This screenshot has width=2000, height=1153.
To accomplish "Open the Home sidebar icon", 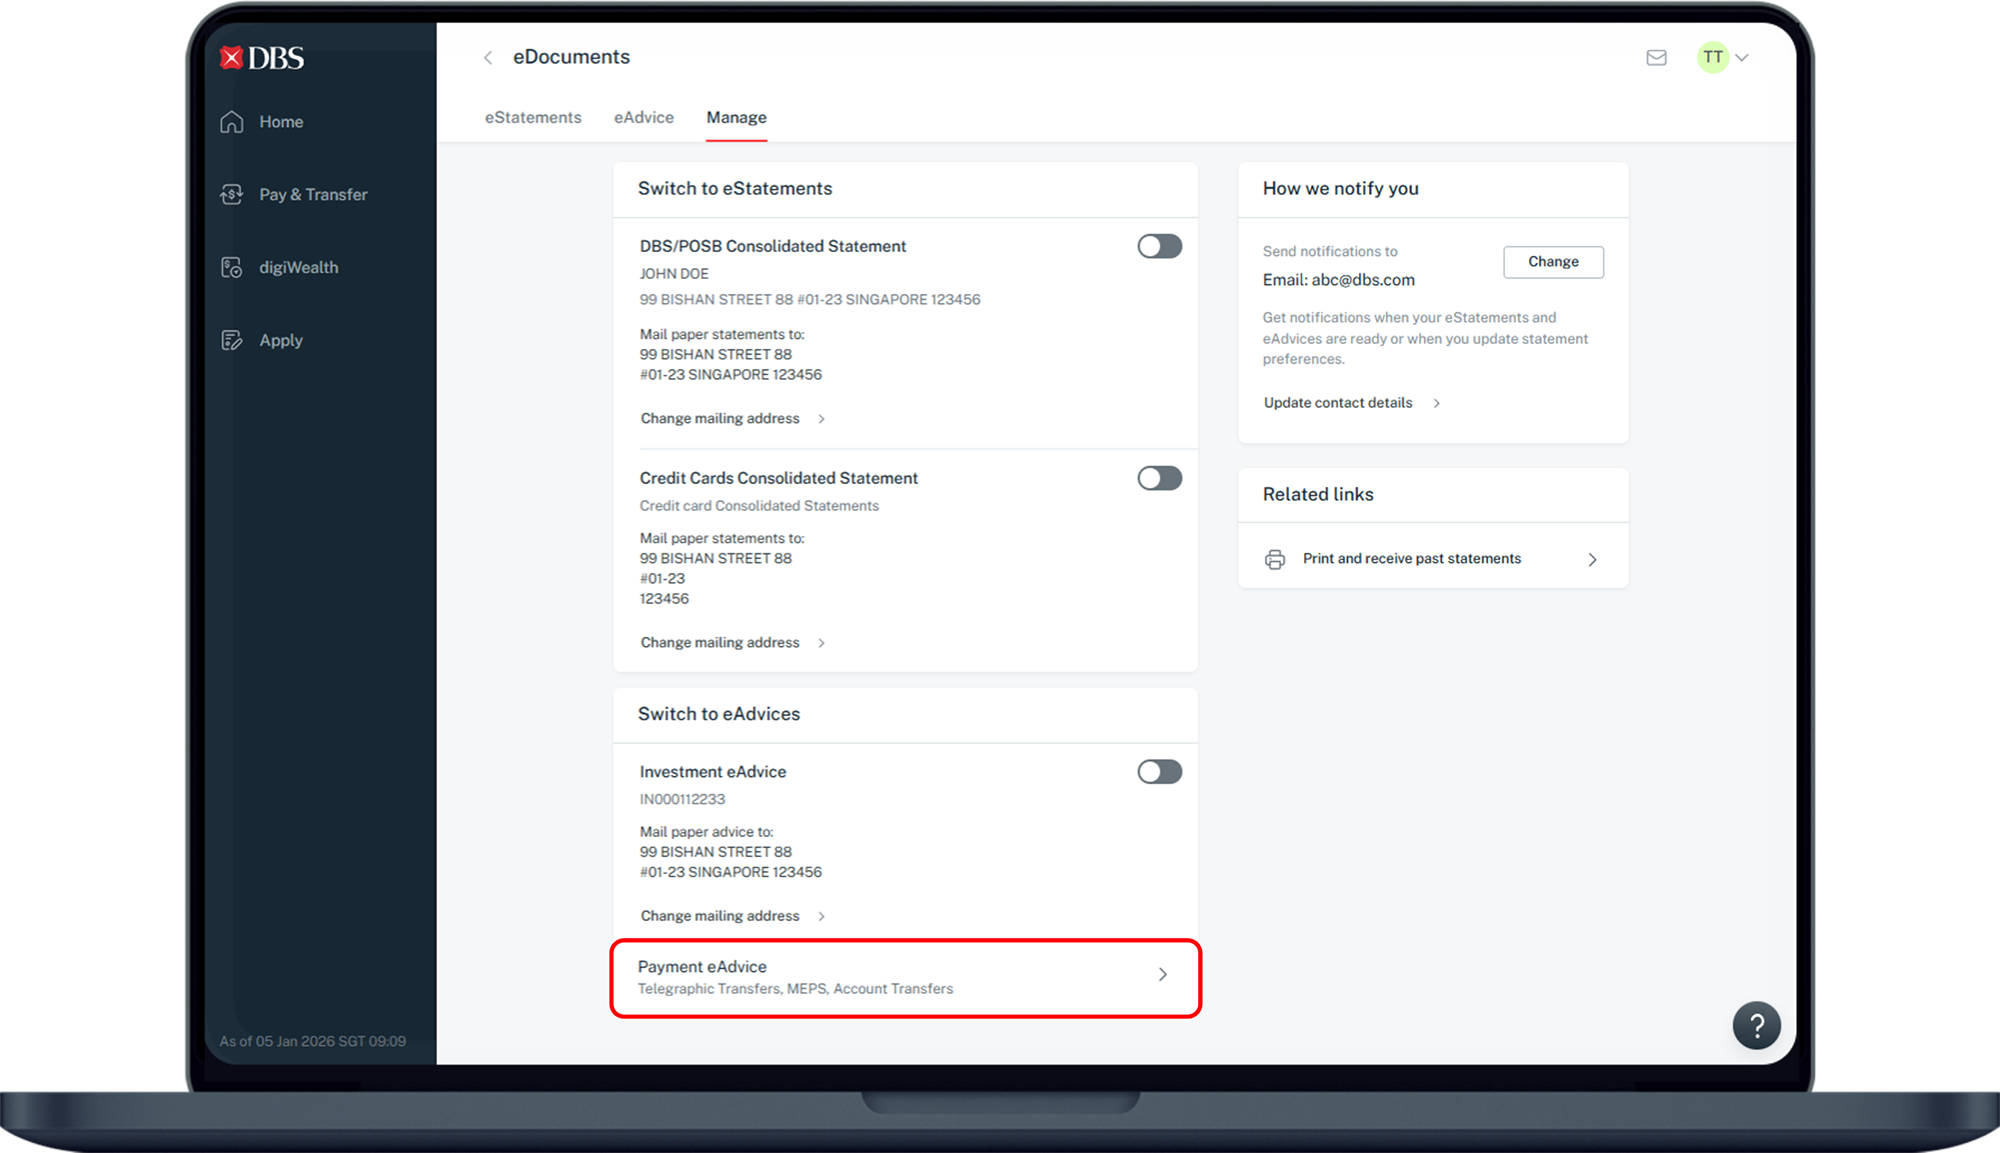I will [x=232, y=122].
